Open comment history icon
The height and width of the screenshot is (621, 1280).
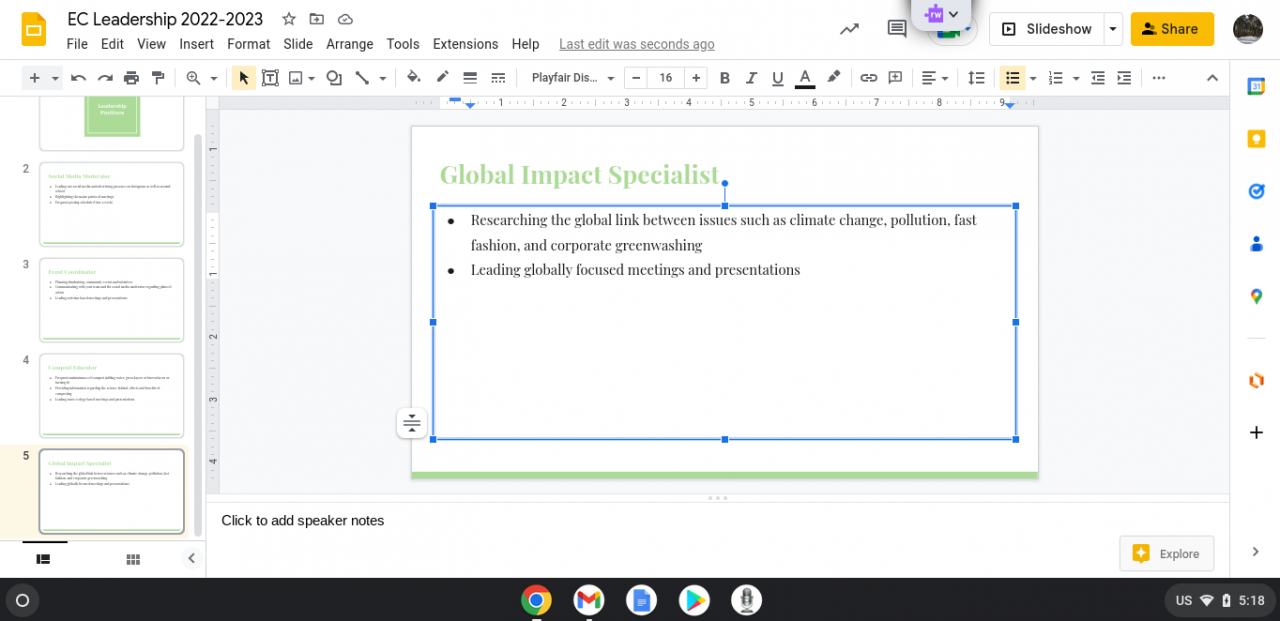click(897, 29)
